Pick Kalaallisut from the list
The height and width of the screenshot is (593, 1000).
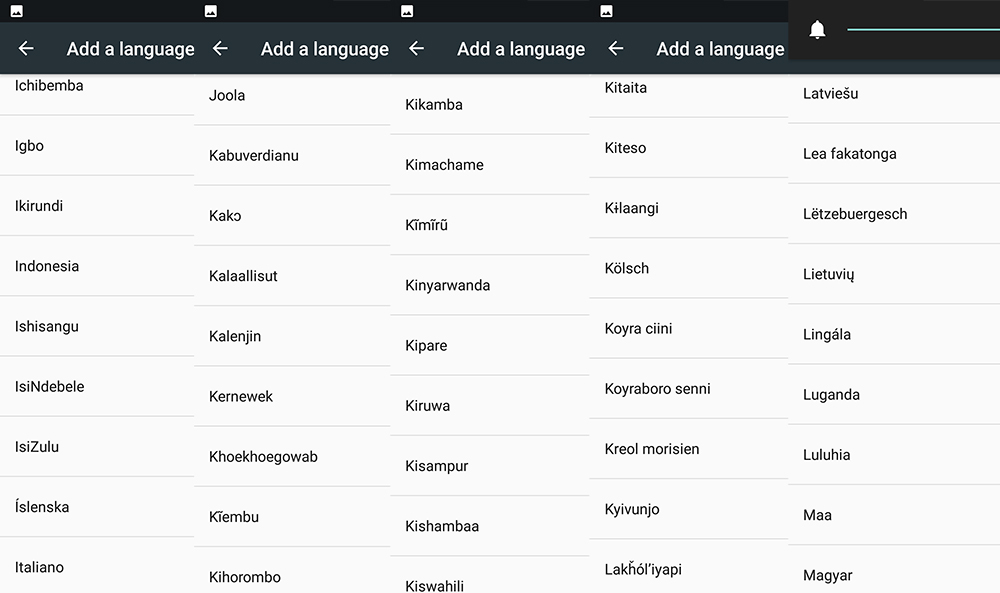pos(243,276)
